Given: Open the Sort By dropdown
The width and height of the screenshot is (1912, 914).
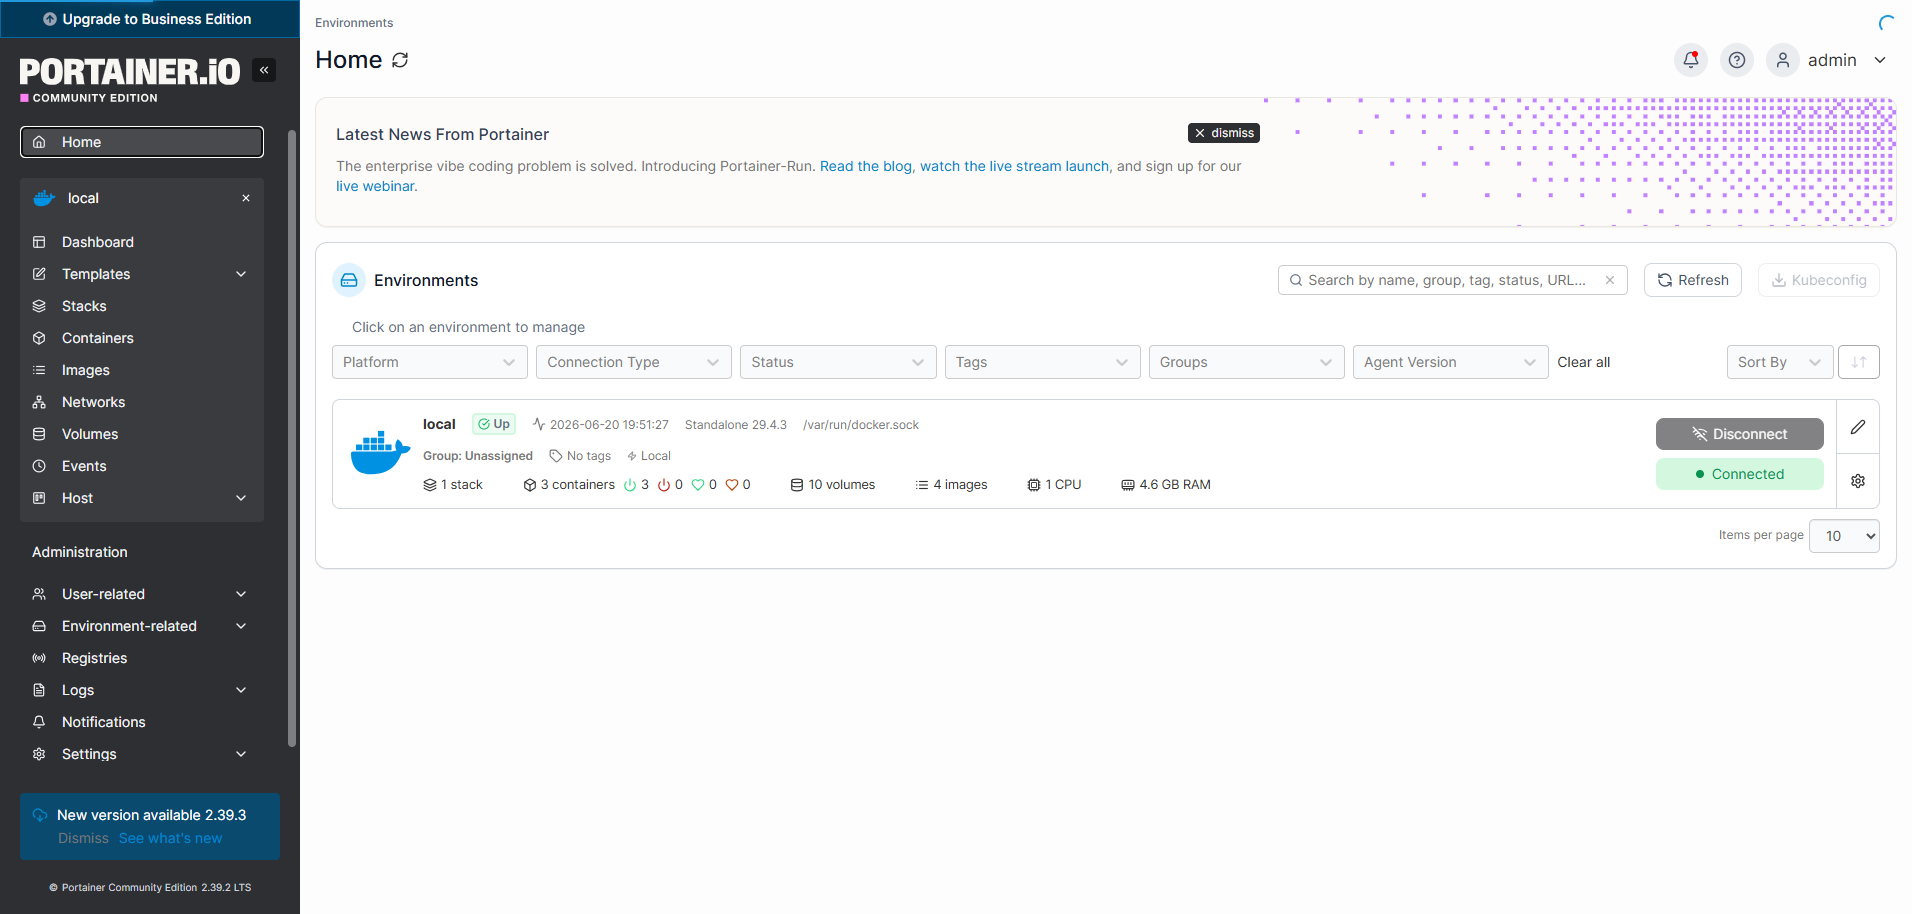Looking at the screenshot, I should point(1780,362).
